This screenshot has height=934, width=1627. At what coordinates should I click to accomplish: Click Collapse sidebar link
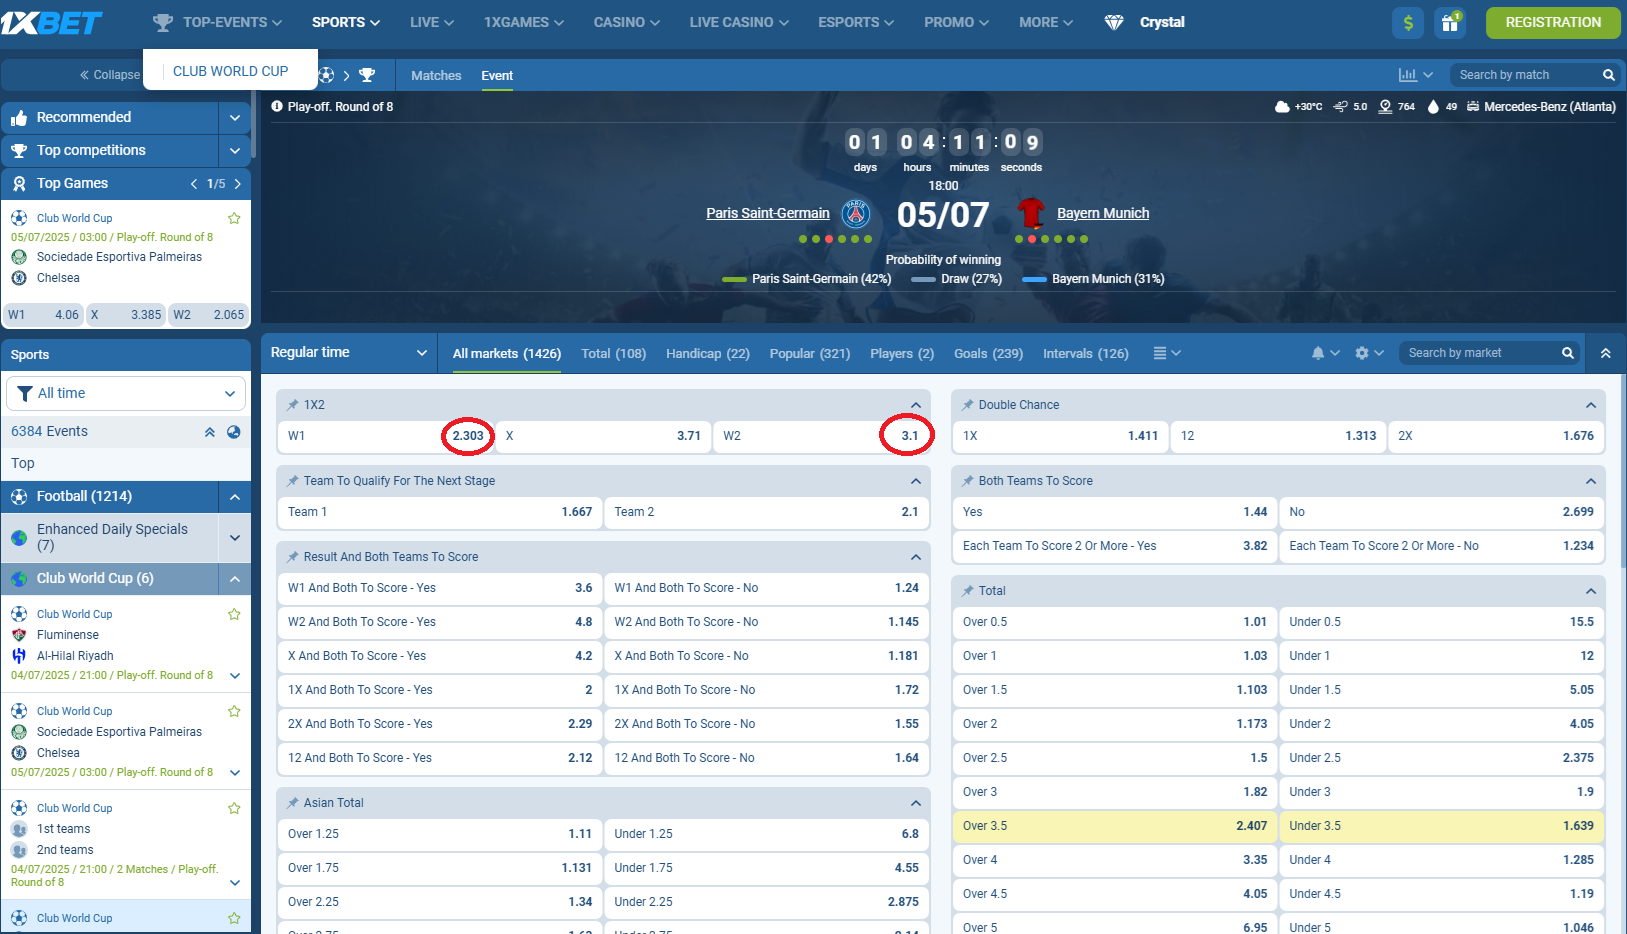(x=110, y=75)
